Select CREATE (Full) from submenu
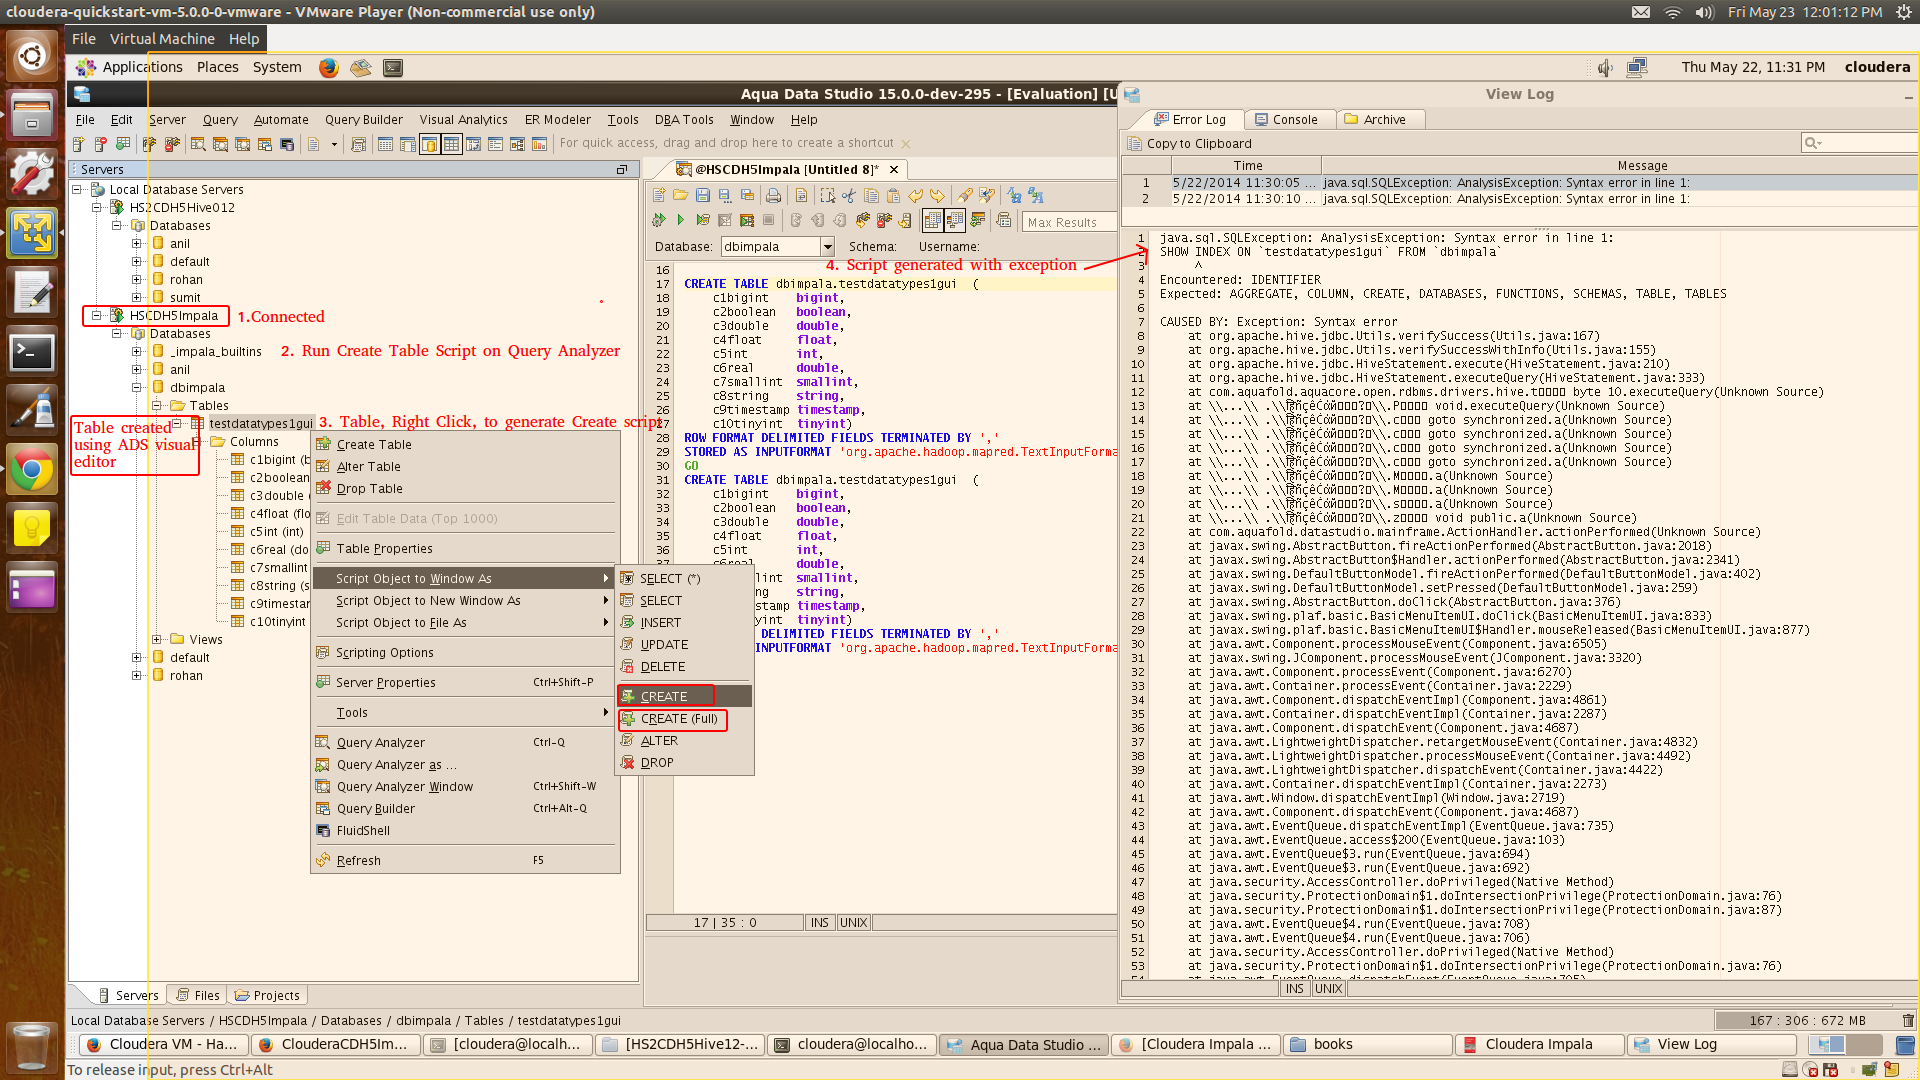The image size is (1920, 1080). [679, 719]
